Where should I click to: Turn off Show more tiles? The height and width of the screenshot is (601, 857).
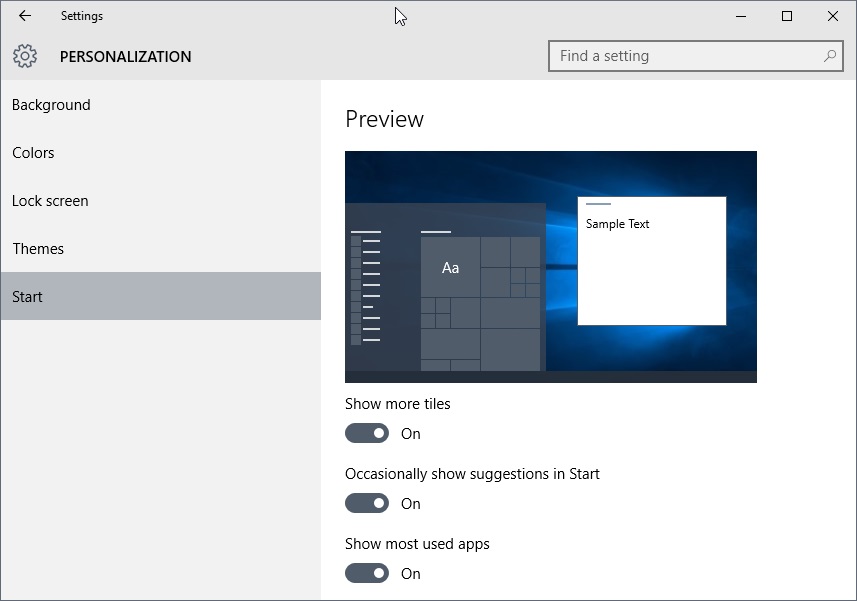pos(367,433)
